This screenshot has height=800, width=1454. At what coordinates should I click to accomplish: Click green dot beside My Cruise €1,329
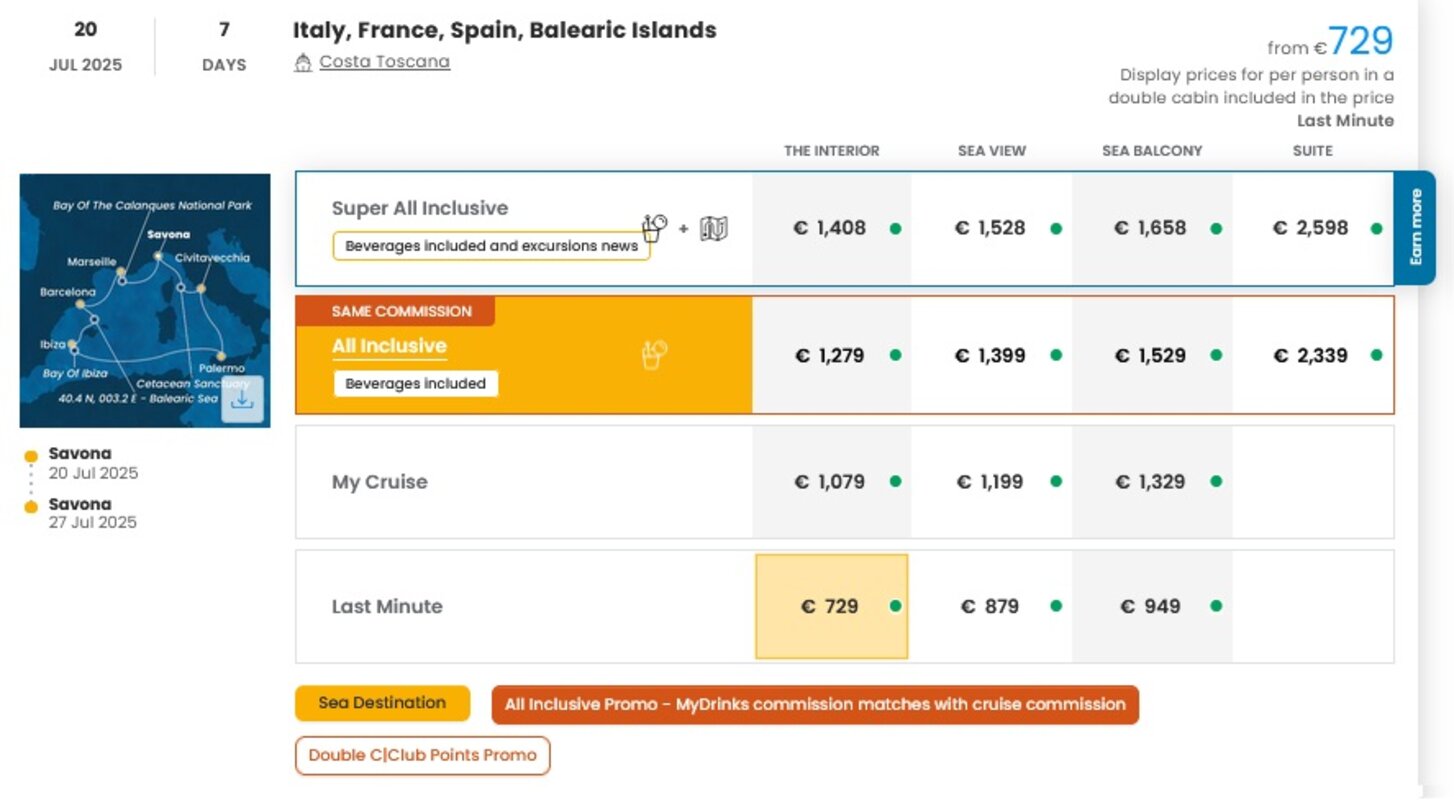click(1216, 482)
